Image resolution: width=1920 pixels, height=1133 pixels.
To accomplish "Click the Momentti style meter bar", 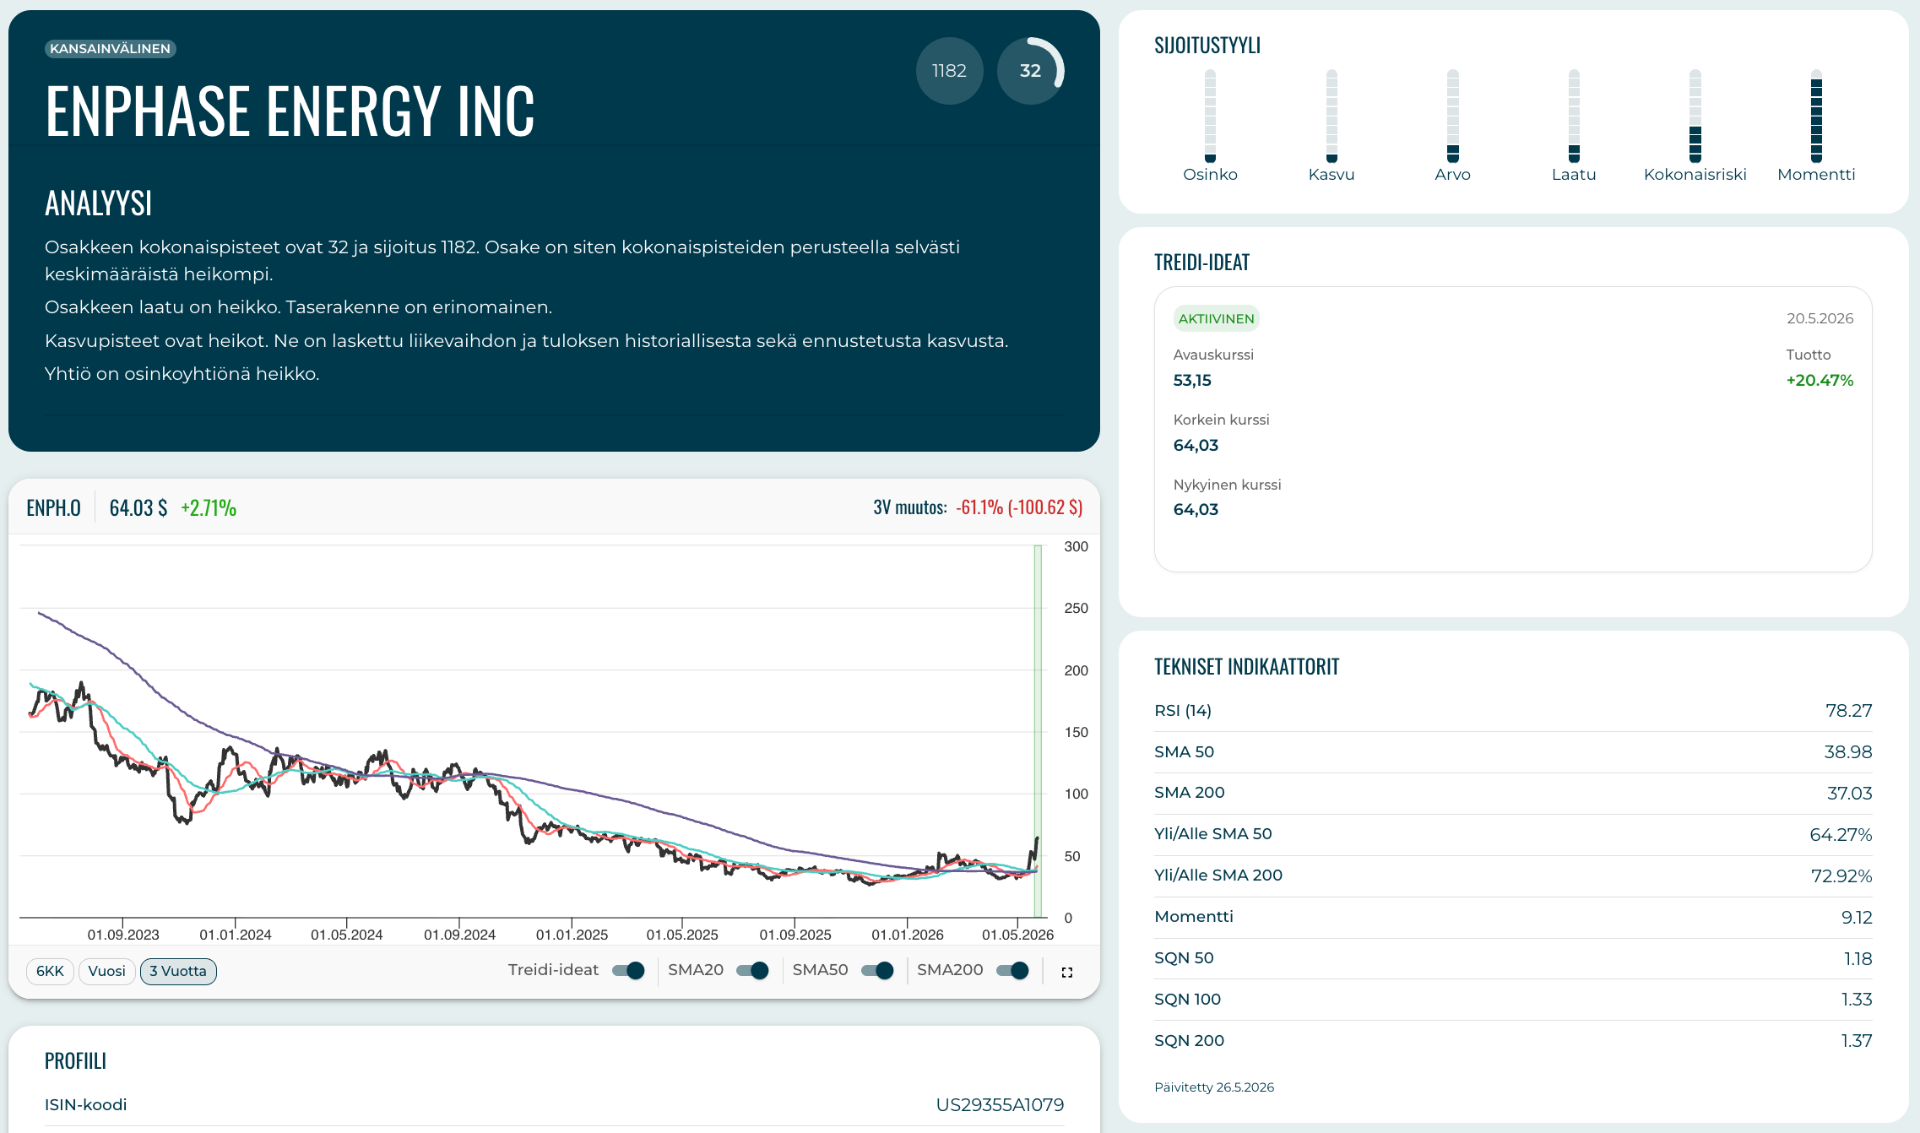I will click(1816, 116).
